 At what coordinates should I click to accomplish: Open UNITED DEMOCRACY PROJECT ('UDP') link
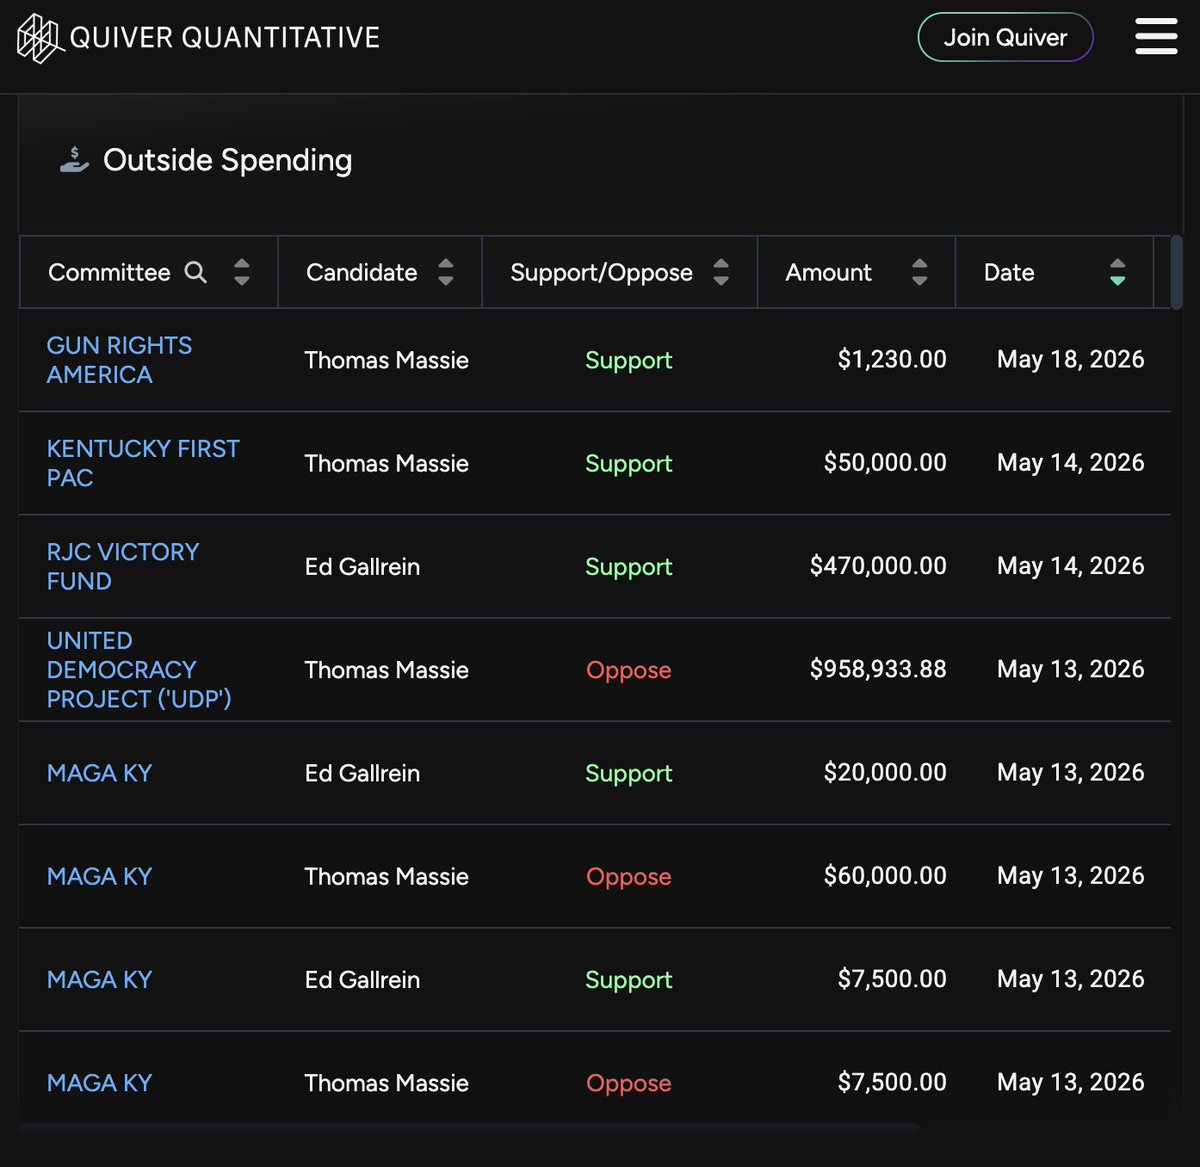(x=139, y=669)
